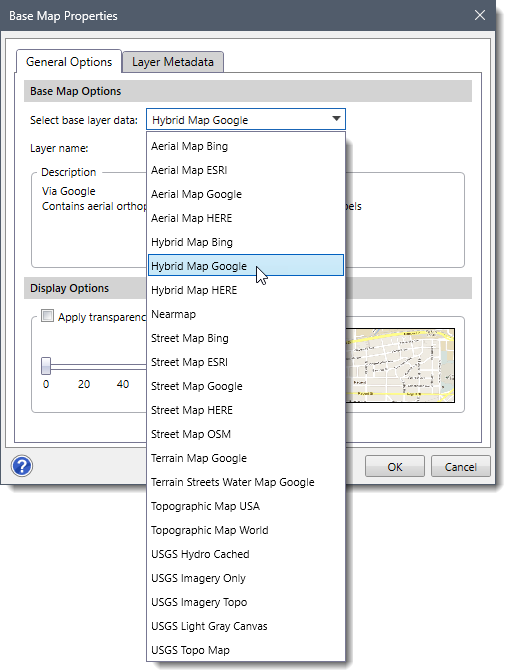Pick highlighted Hybrid Map Google item

pyautogui.click(x=246, y=265)
